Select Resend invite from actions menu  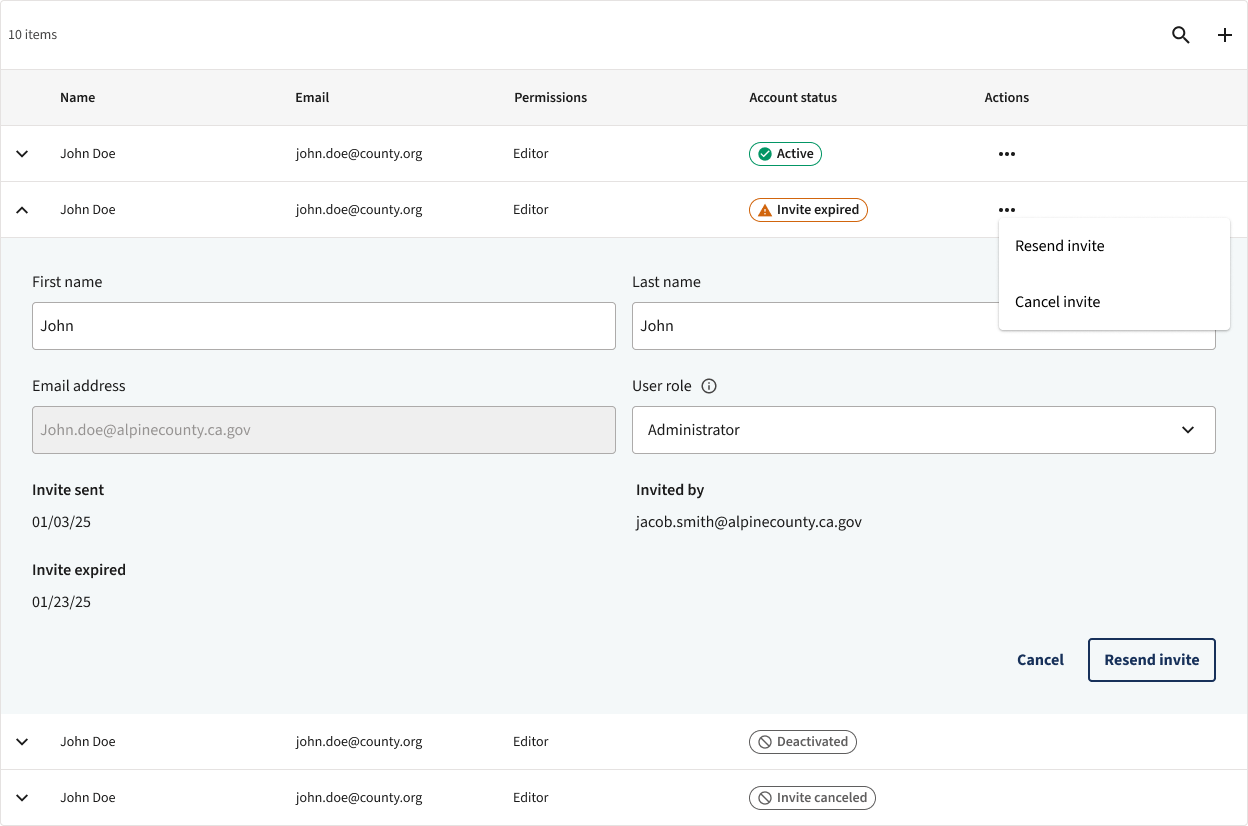[1060, 246]
